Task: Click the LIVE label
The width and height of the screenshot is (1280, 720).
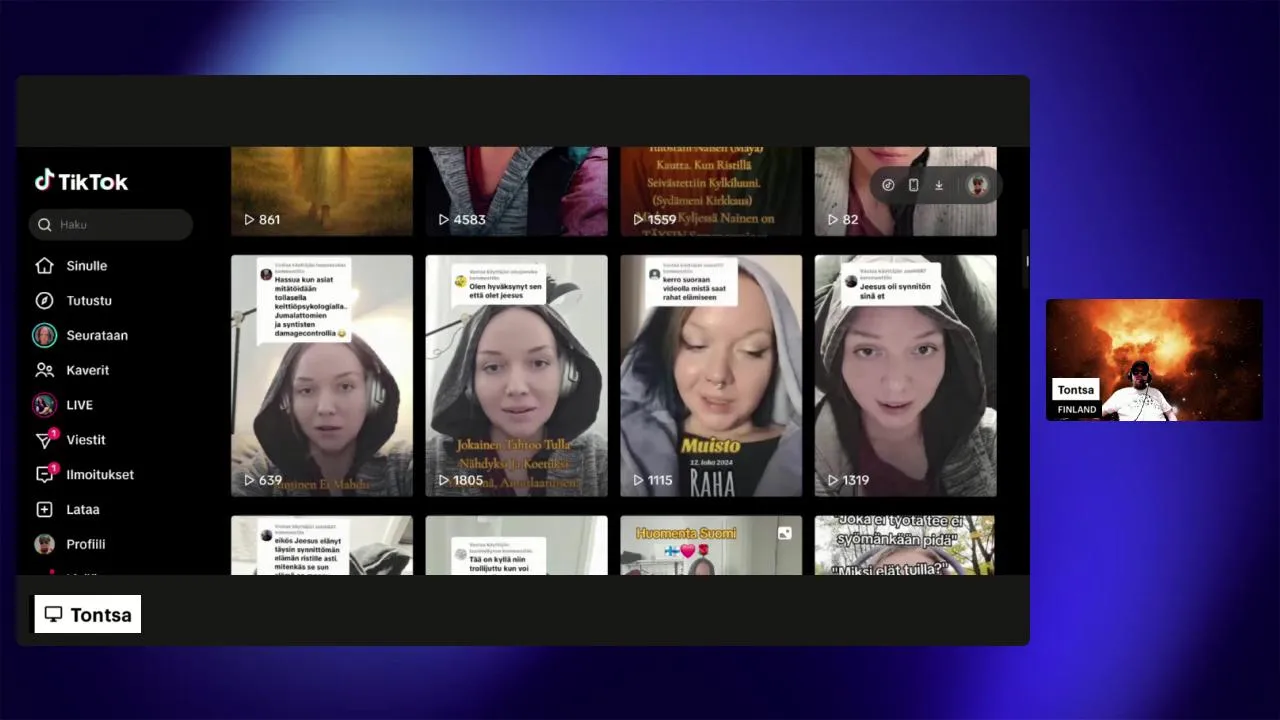Action: 80,405
